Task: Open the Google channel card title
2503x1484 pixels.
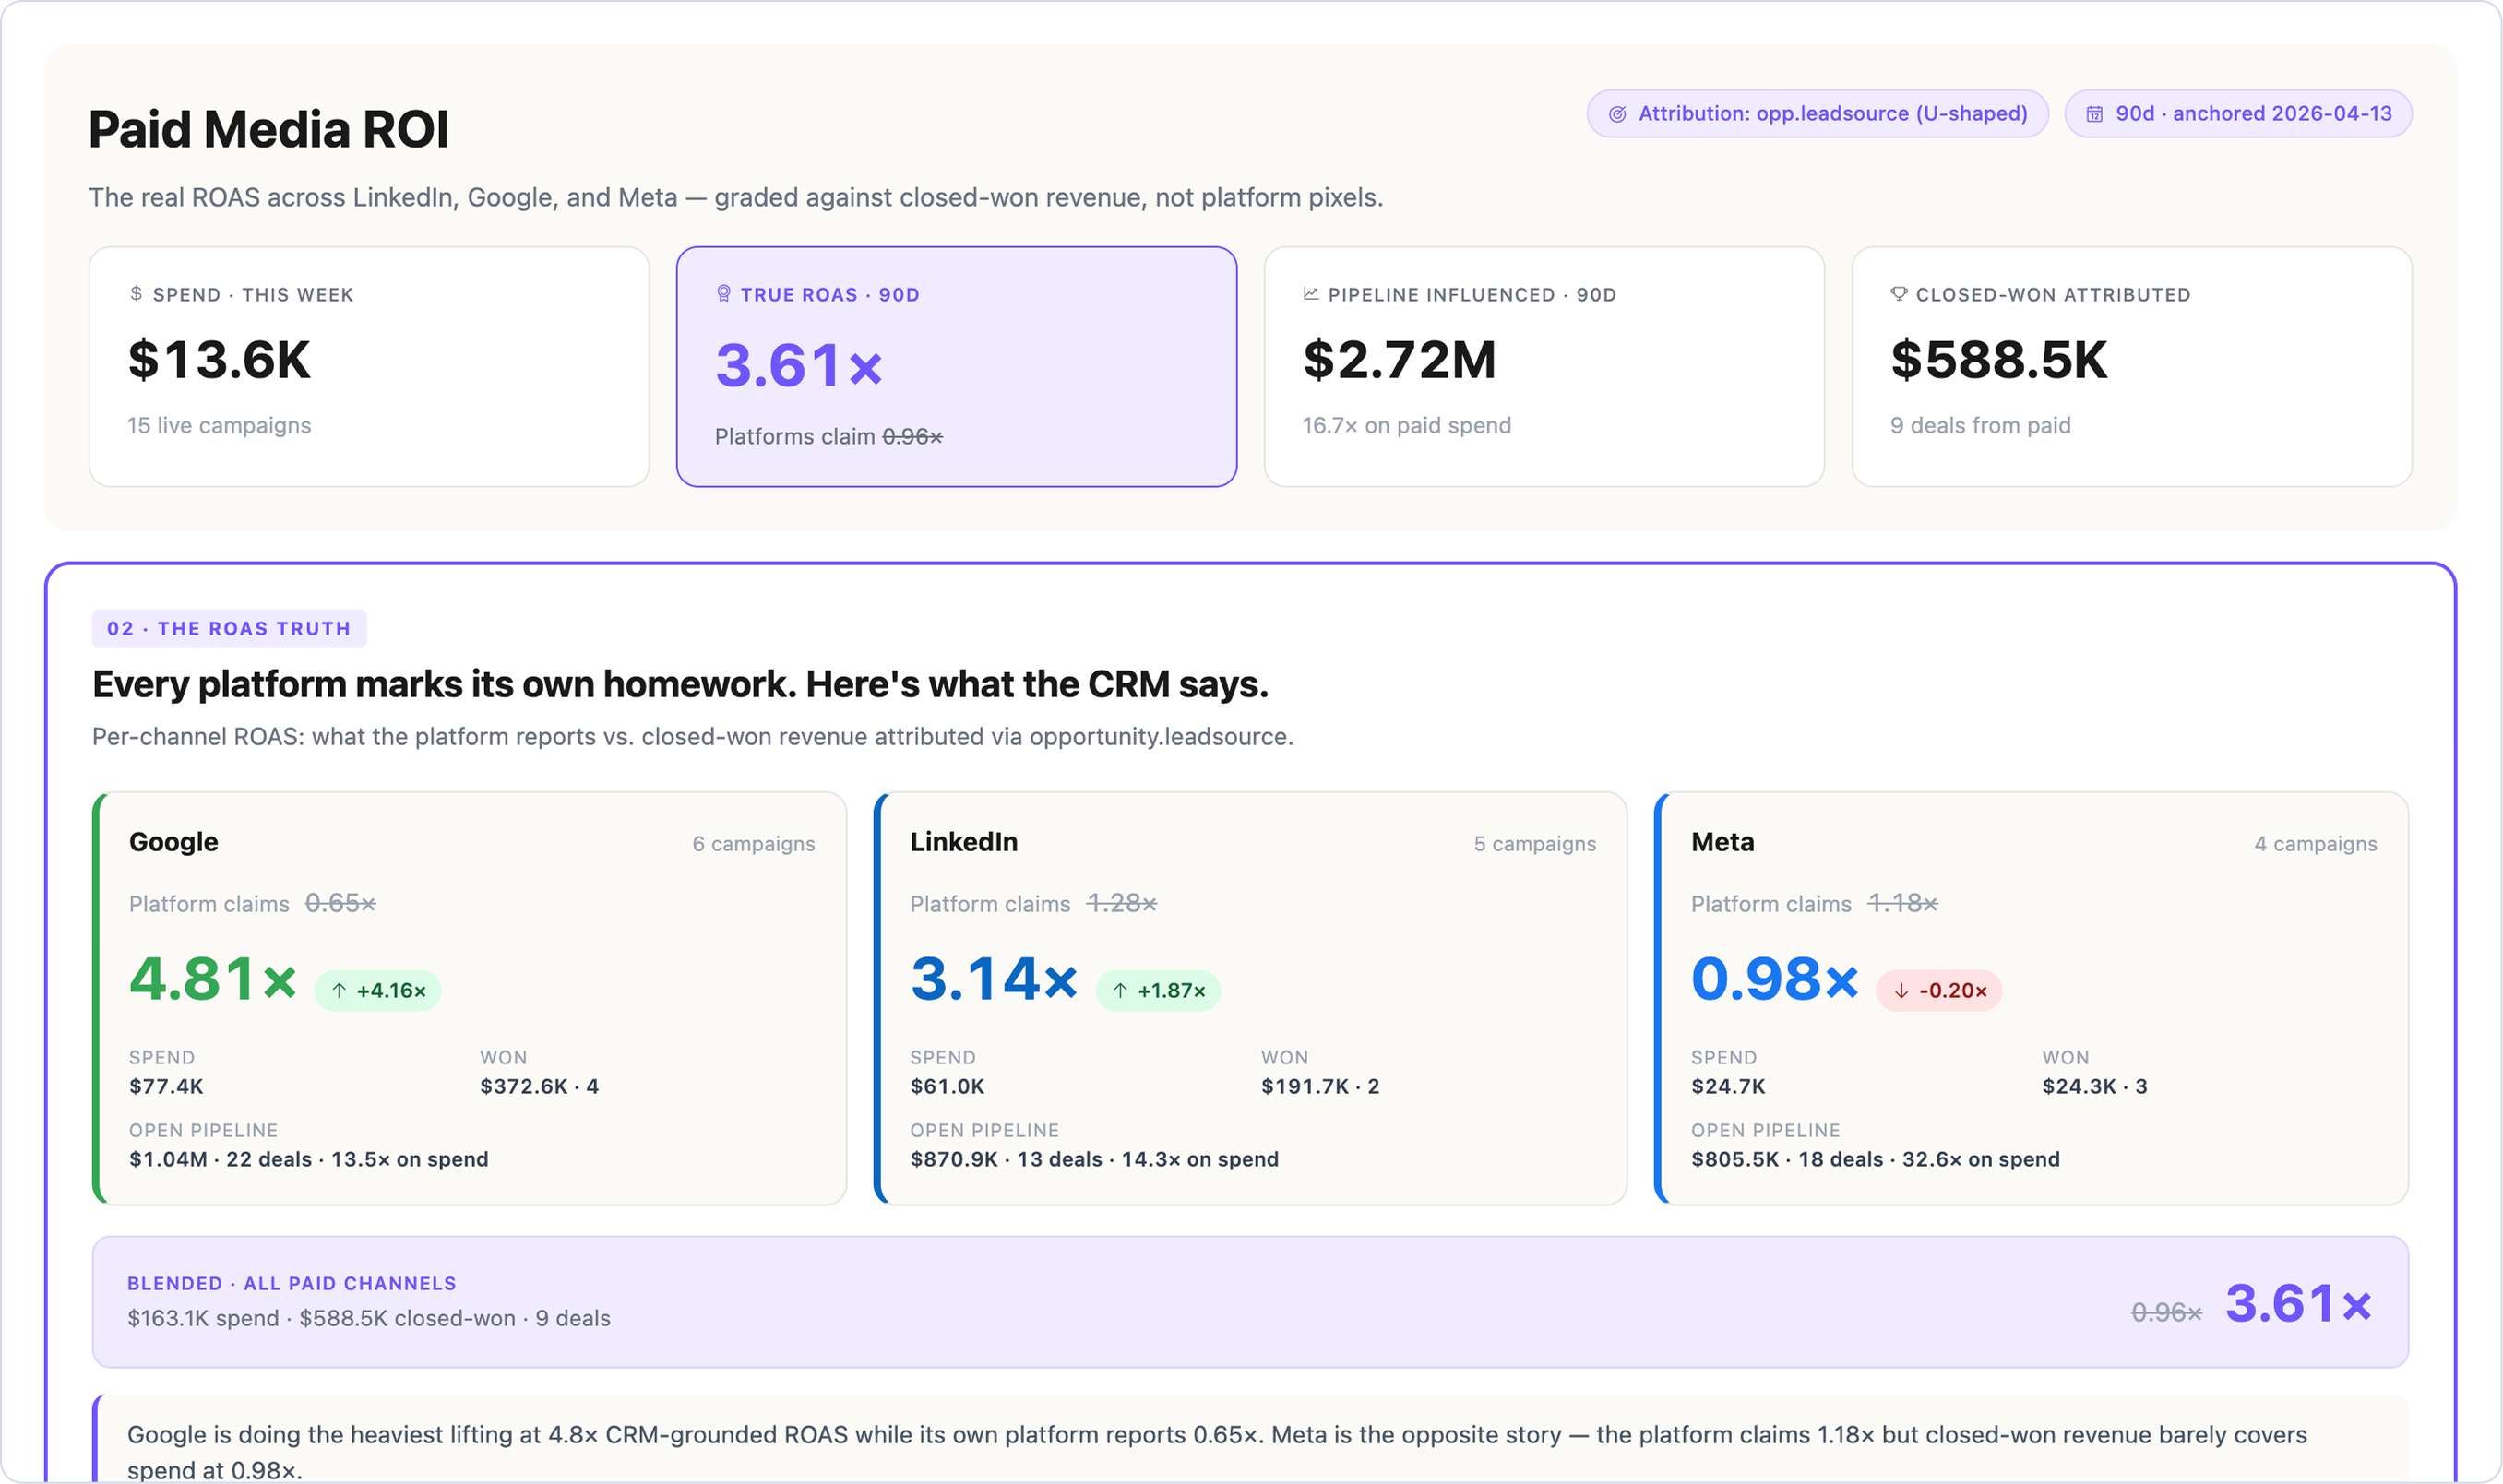Action: point(174,842)
